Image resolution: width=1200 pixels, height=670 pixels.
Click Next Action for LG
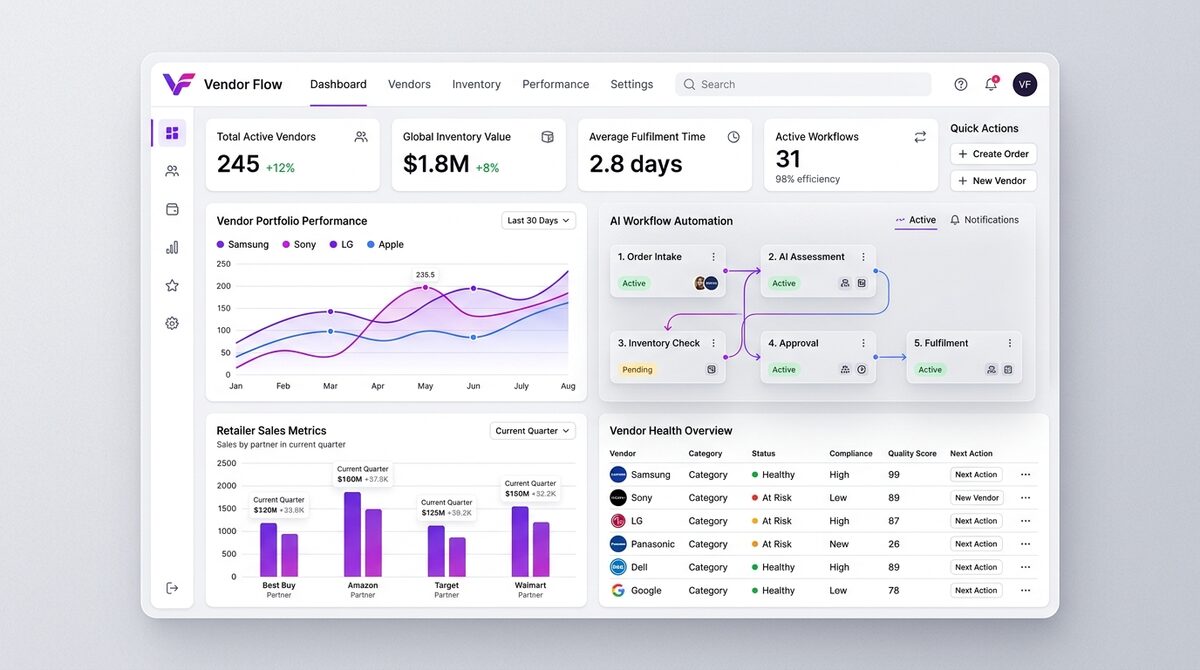[976, 521]
